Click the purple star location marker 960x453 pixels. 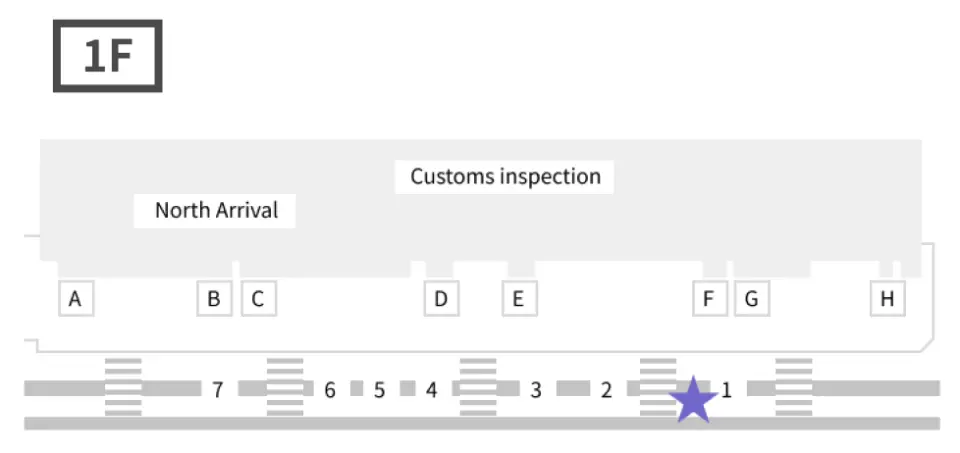[x=693, y=400]
